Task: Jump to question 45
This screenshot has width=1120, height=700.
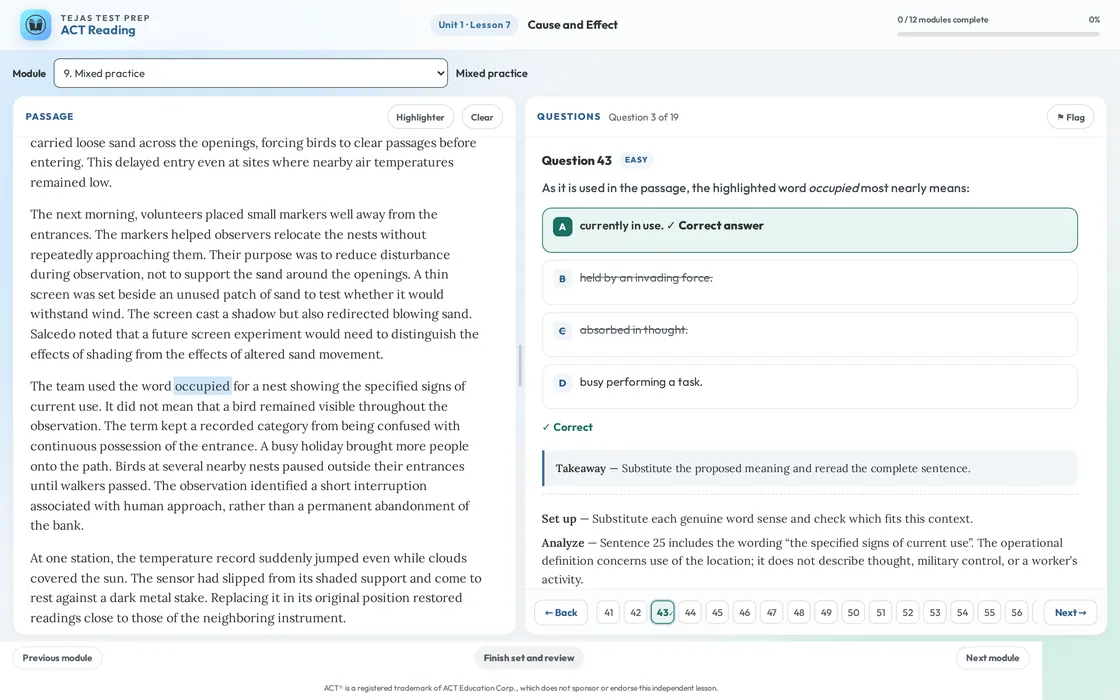Action: point(717,613)
